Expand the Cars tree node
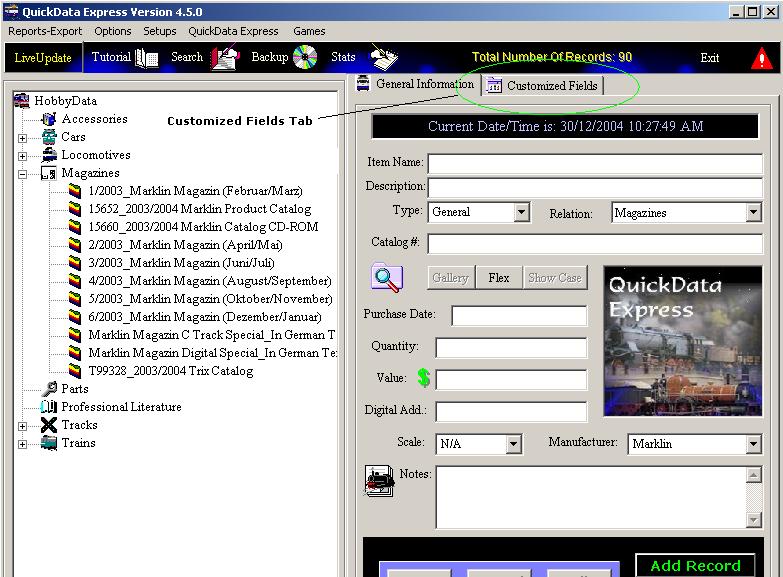783x577 pixels. pos(22,138)
